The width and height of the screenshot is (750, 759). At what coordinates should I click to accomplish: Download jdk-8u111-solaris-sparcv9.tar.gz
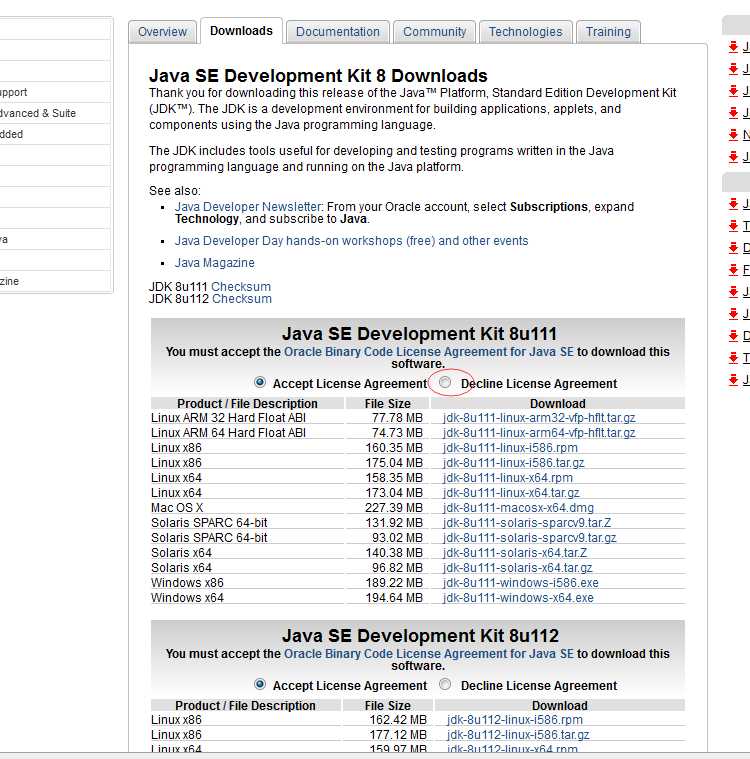click(529, 538)
